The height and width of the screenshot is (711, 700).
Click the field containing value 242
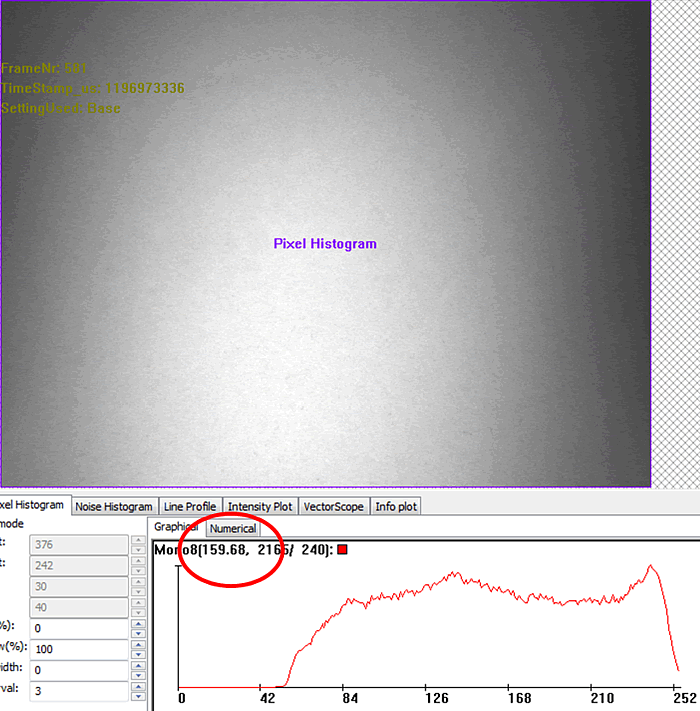coord(78,565)
